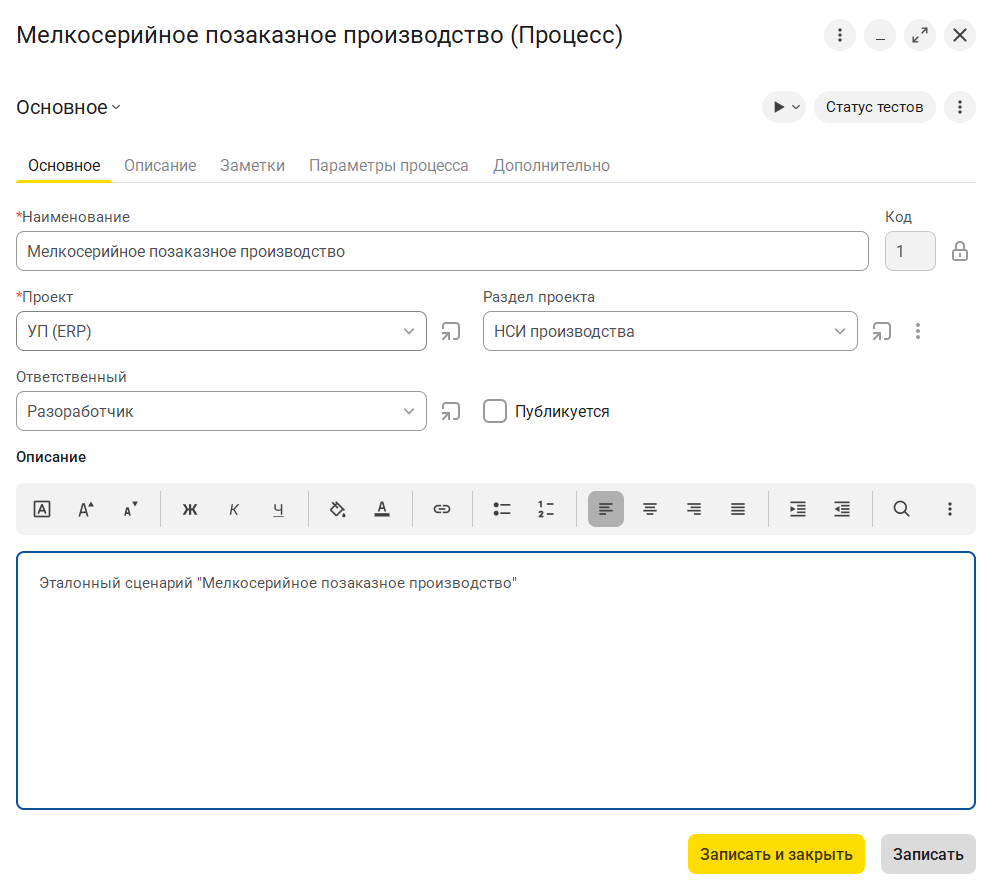
Task: Open the background fill color picker
Action: [338, 509]
